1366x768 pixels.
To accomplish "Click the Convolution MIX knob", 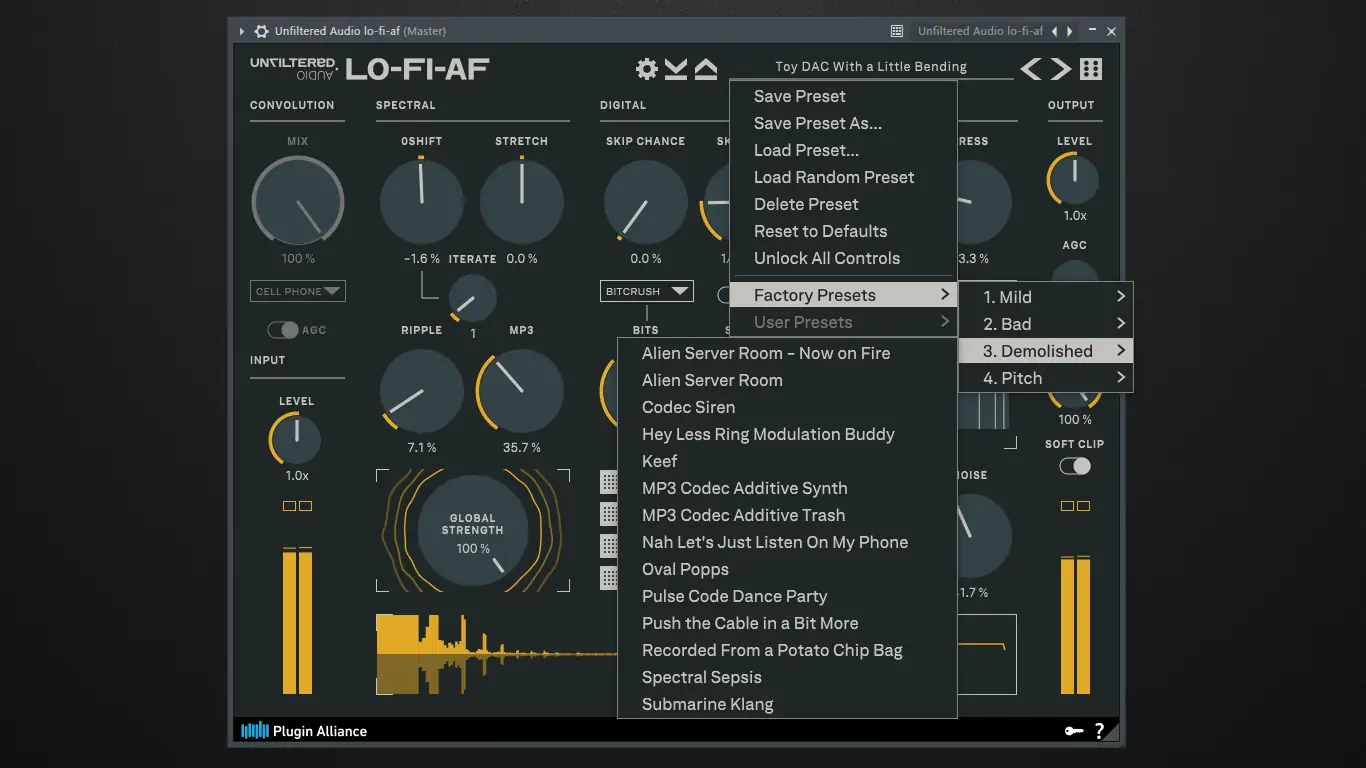I will (x=297, y=200).
